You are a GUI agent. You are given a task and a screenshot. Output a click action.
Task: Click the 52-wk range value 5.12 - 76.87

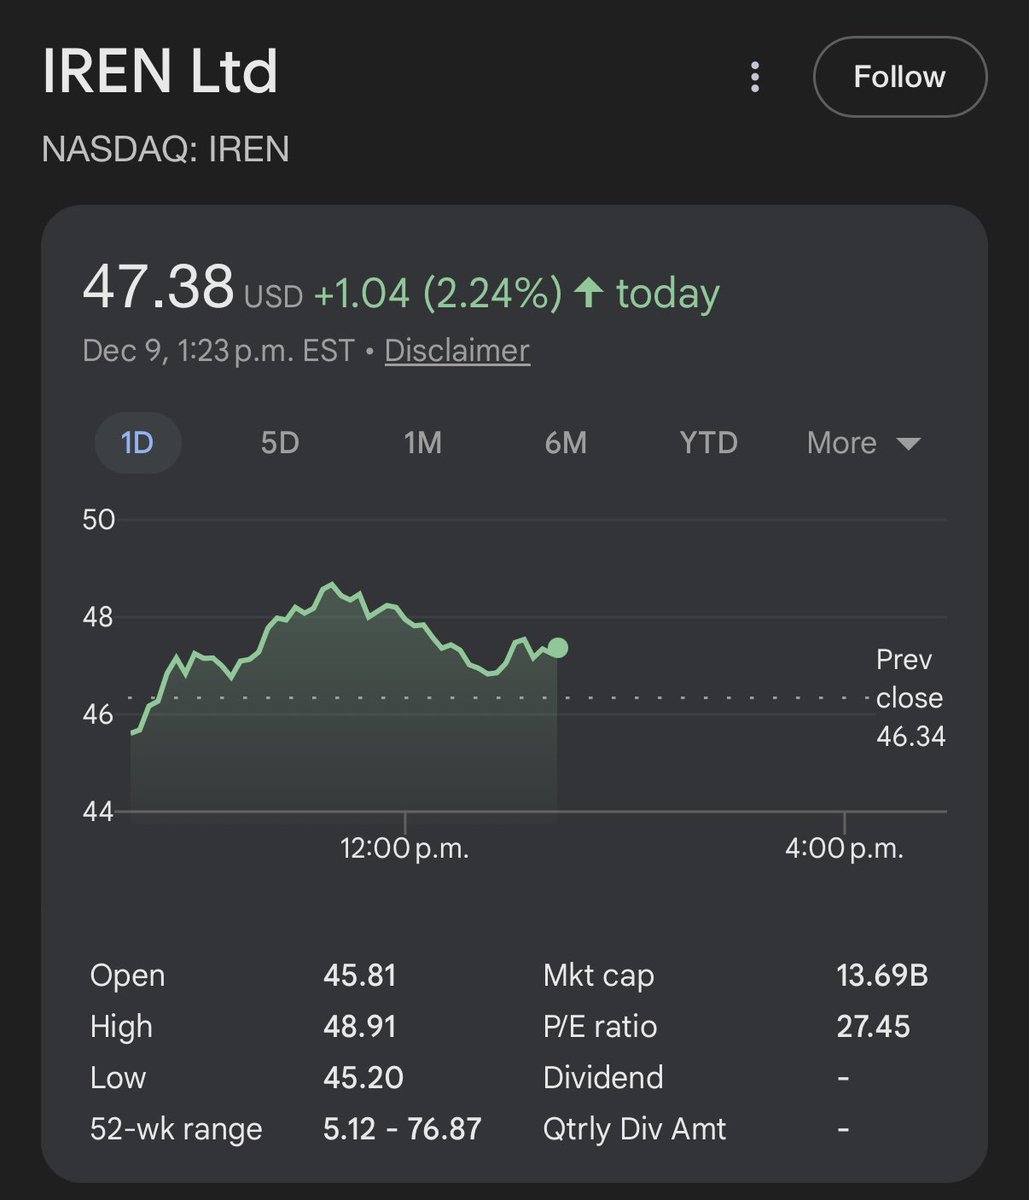[x=403, y=1129]
